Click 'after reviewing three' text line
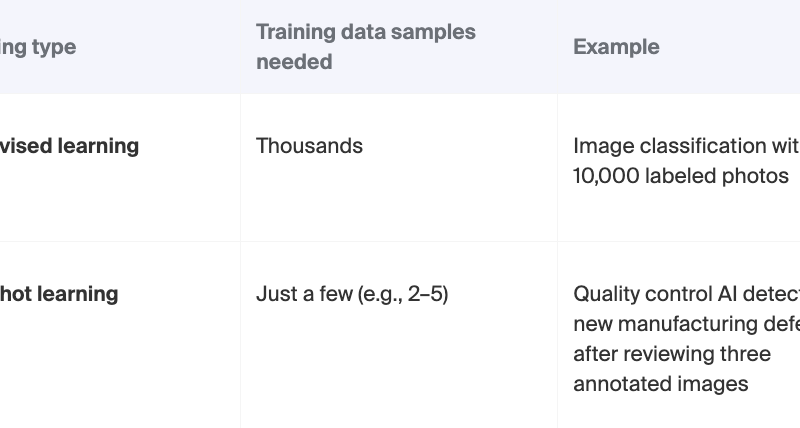 (671, 354)
